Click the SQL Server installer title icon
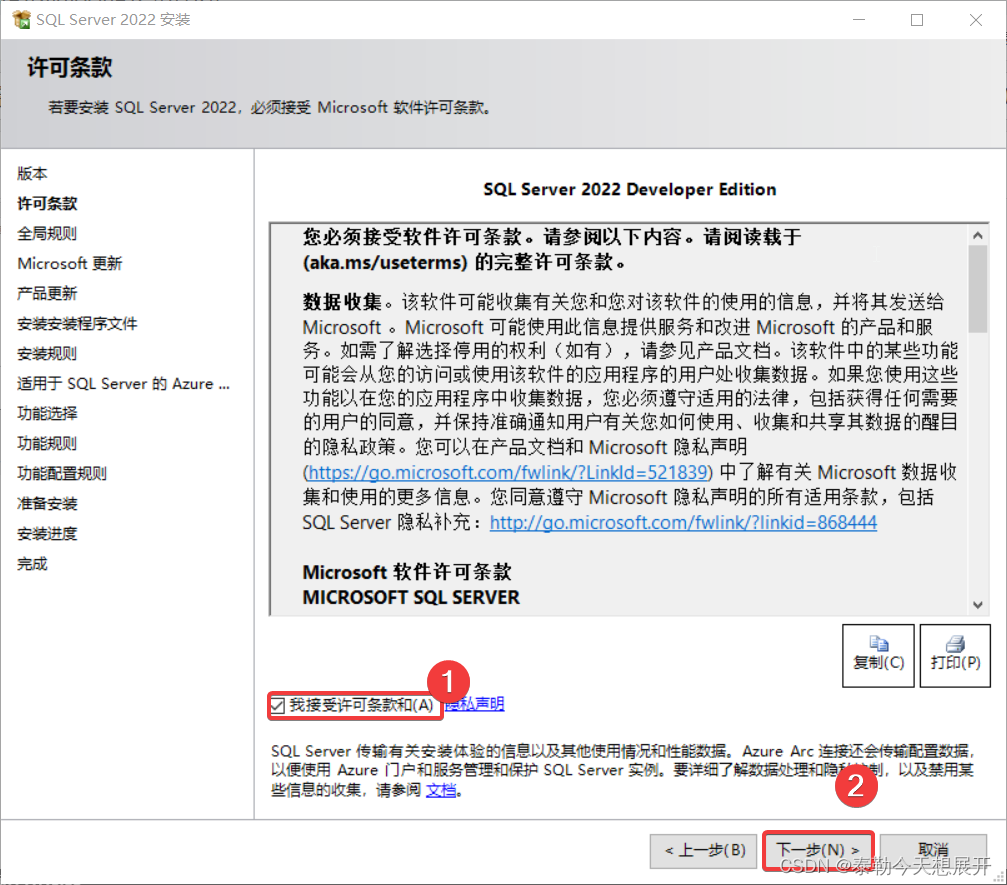1007x885 pixels. [x=21, y=20]
